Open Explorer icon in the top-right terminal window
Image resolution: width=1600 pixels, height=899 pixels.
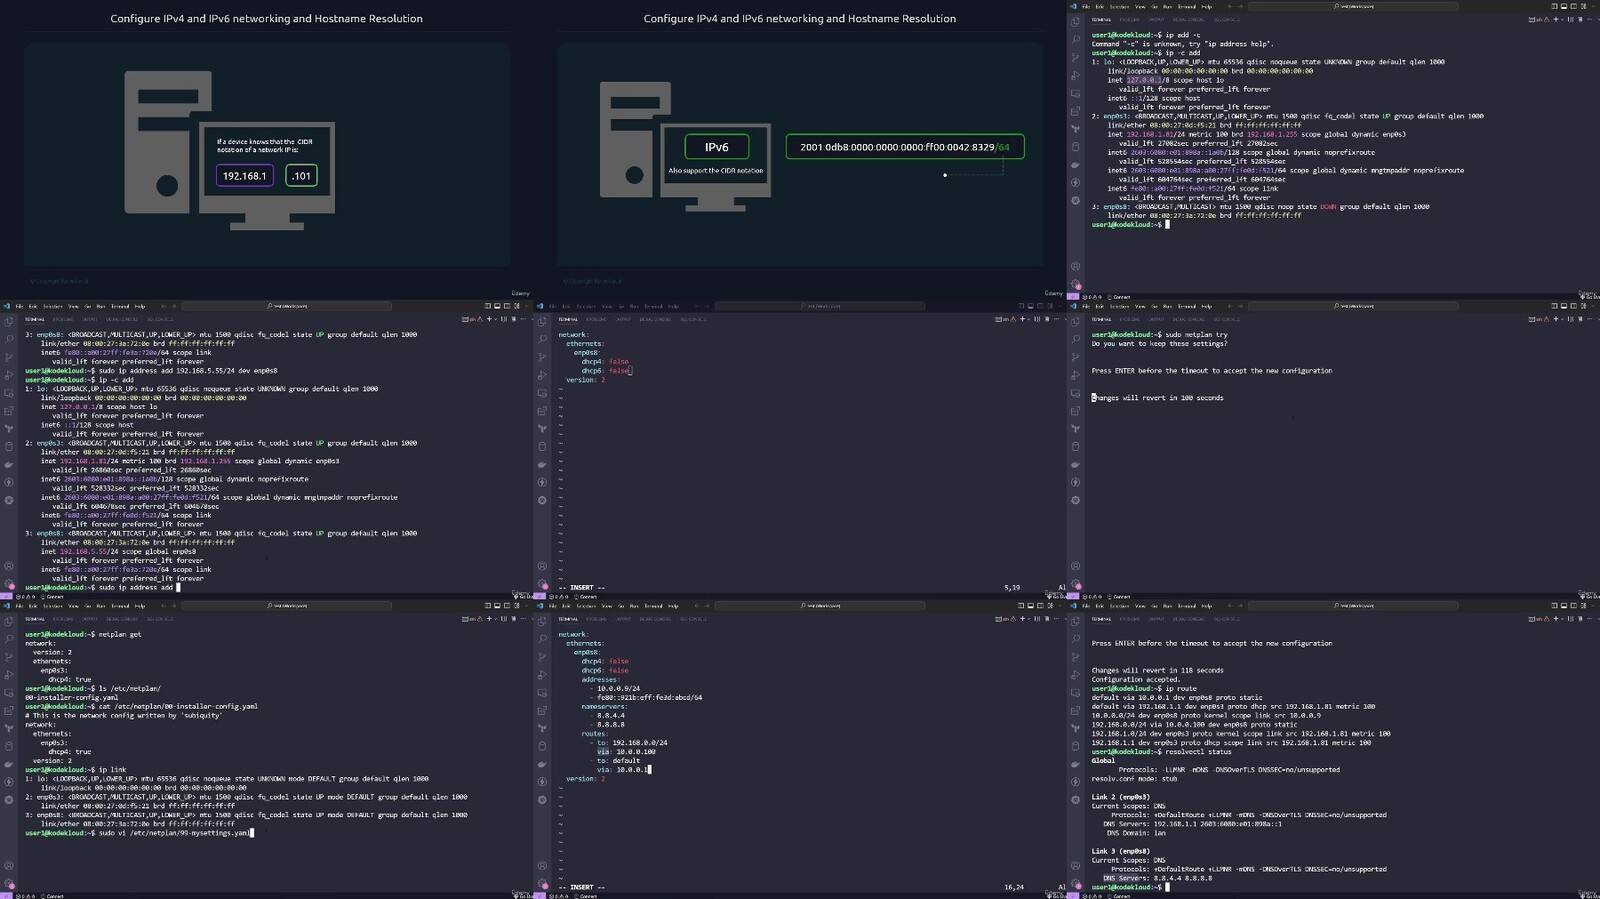tap(1075, 21)
